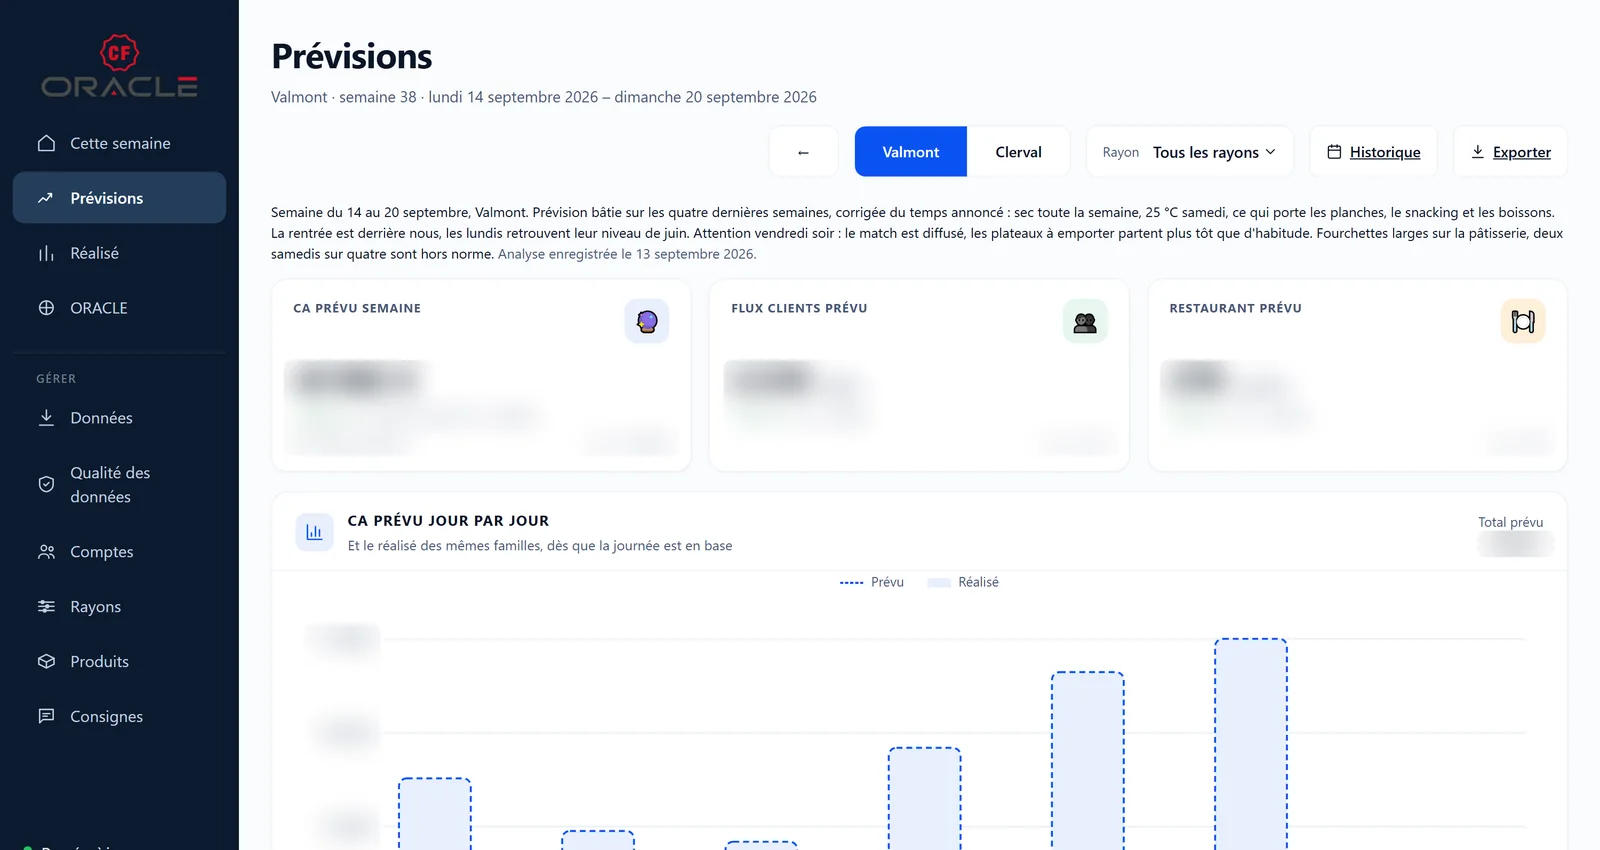
Task: Click the FLUX CLIENTS PRÉVU card title
Action: point(799,308)
